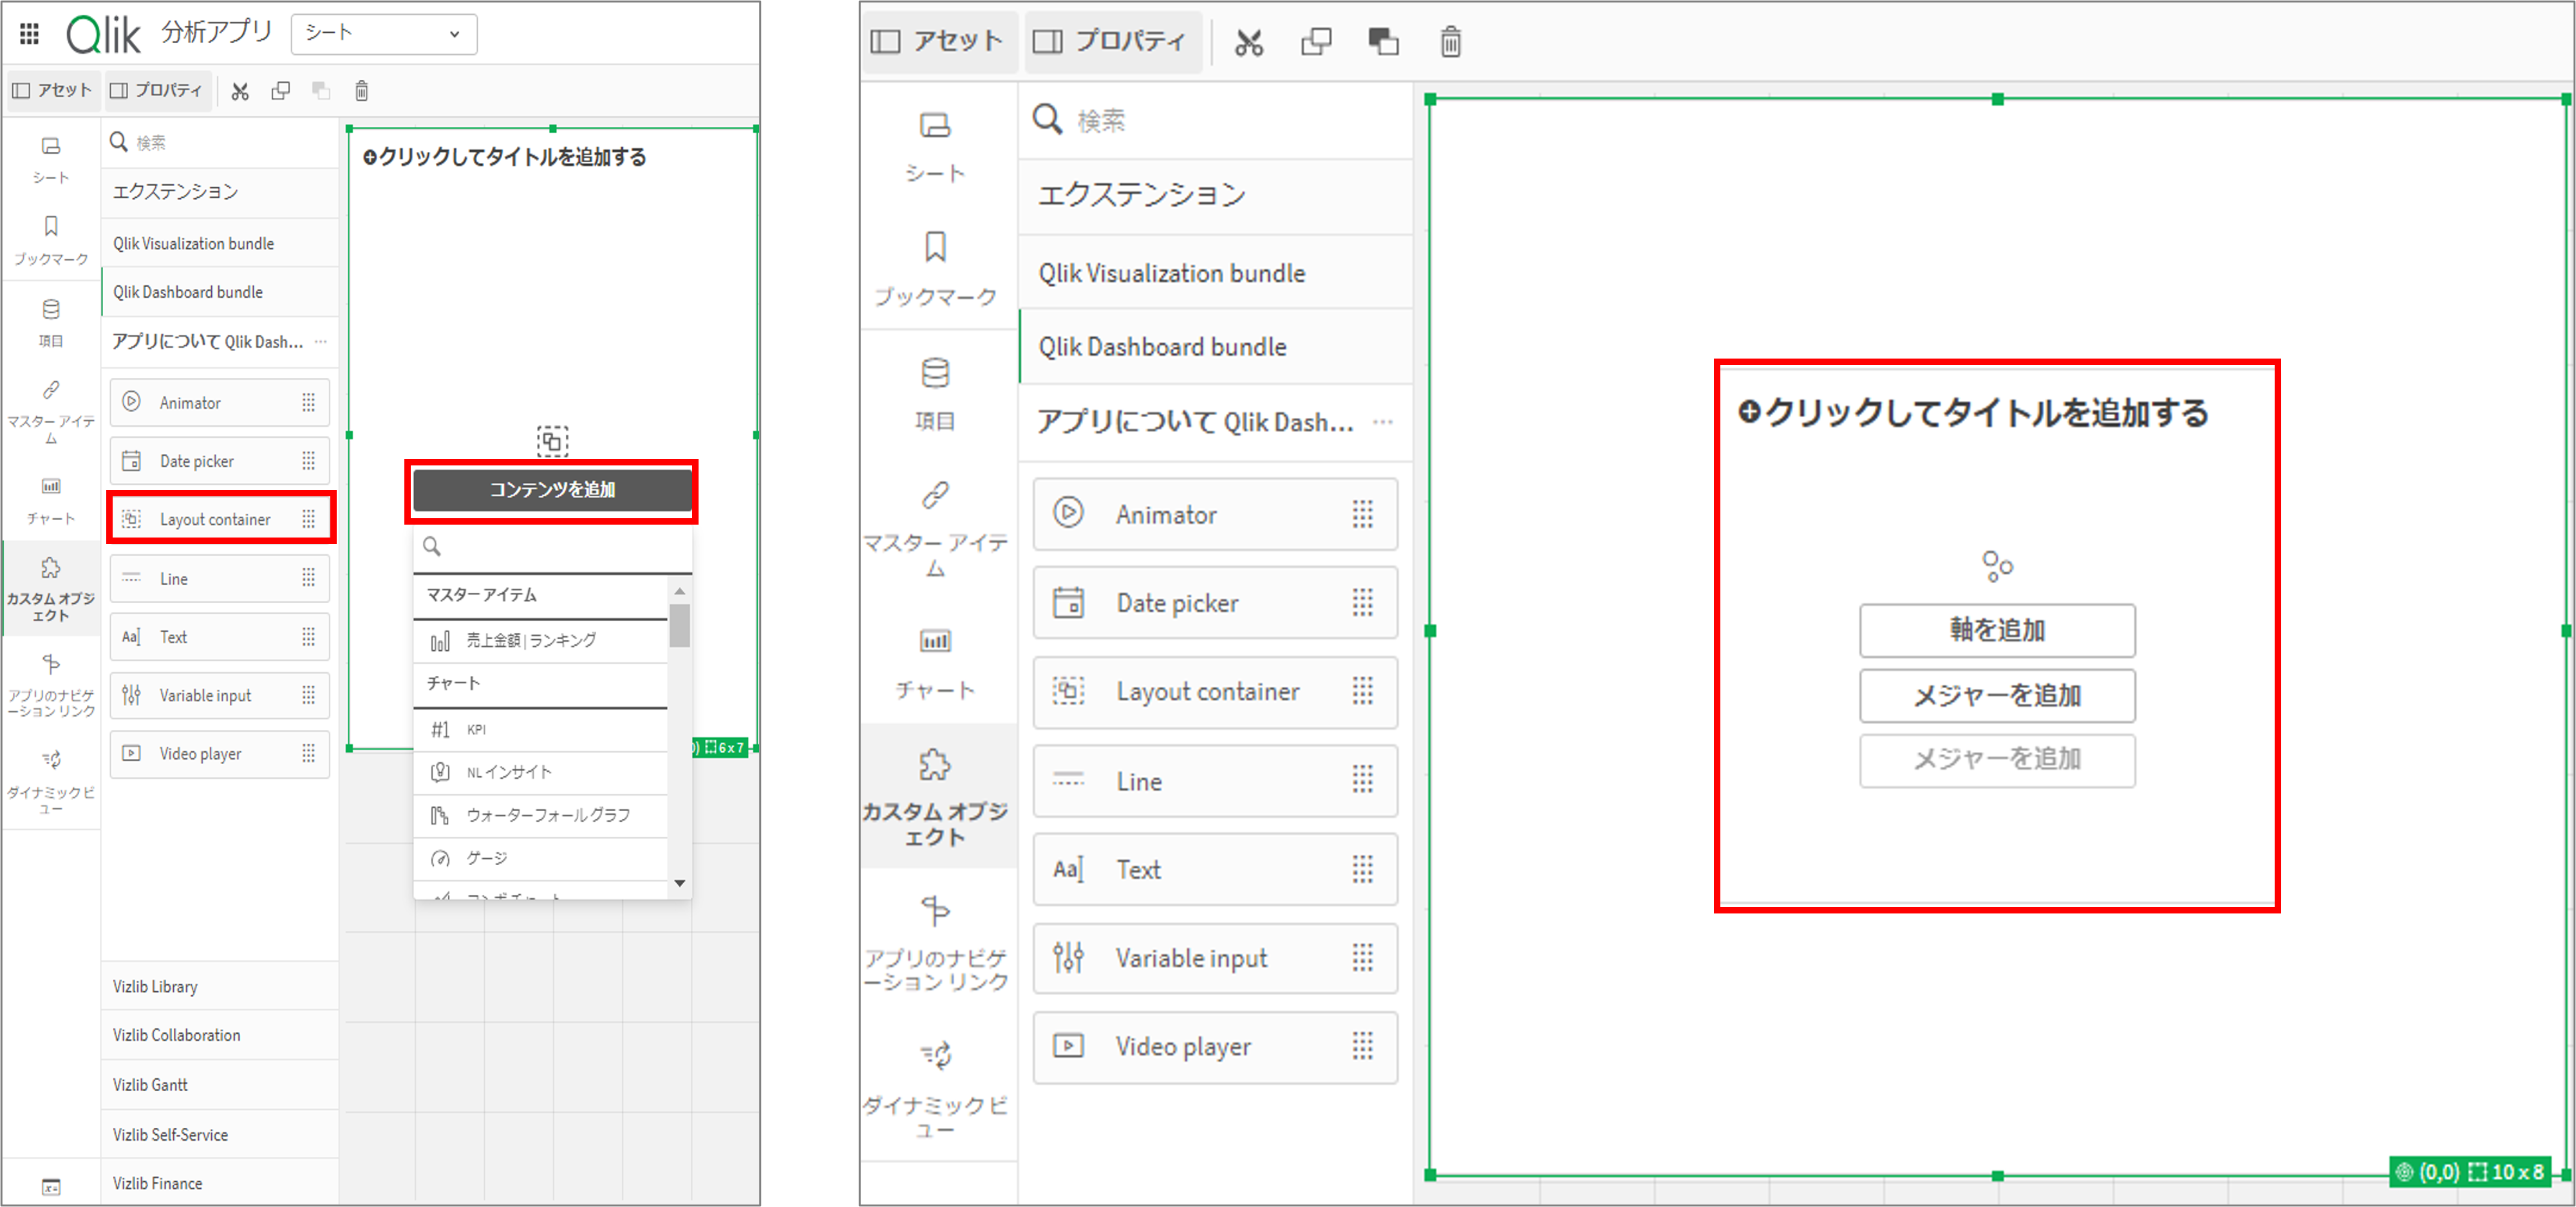Open カスタム オブジェクト in left screenshot sidebar
Viewport: 2576px width, 1207px height.
[x=50, y=590]
